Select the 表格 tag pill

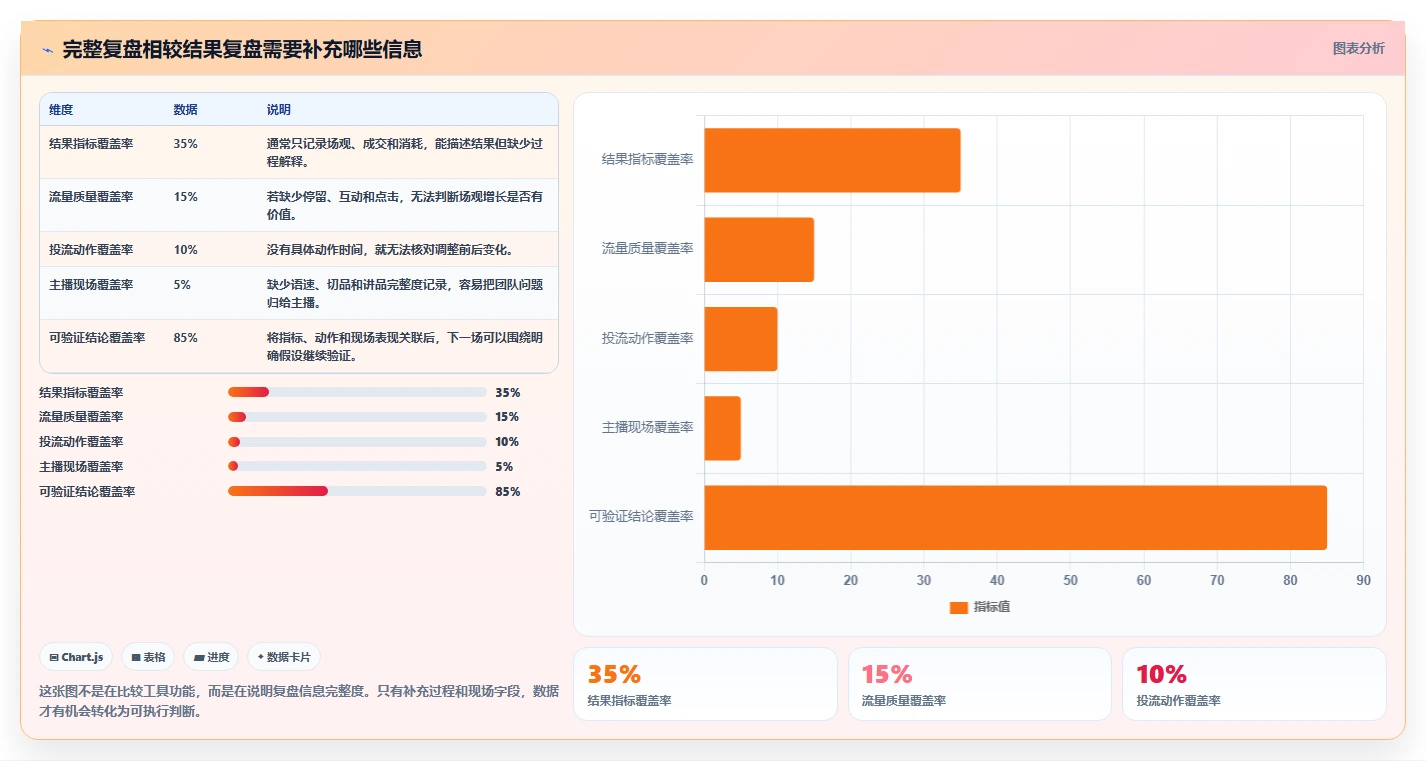148,657
